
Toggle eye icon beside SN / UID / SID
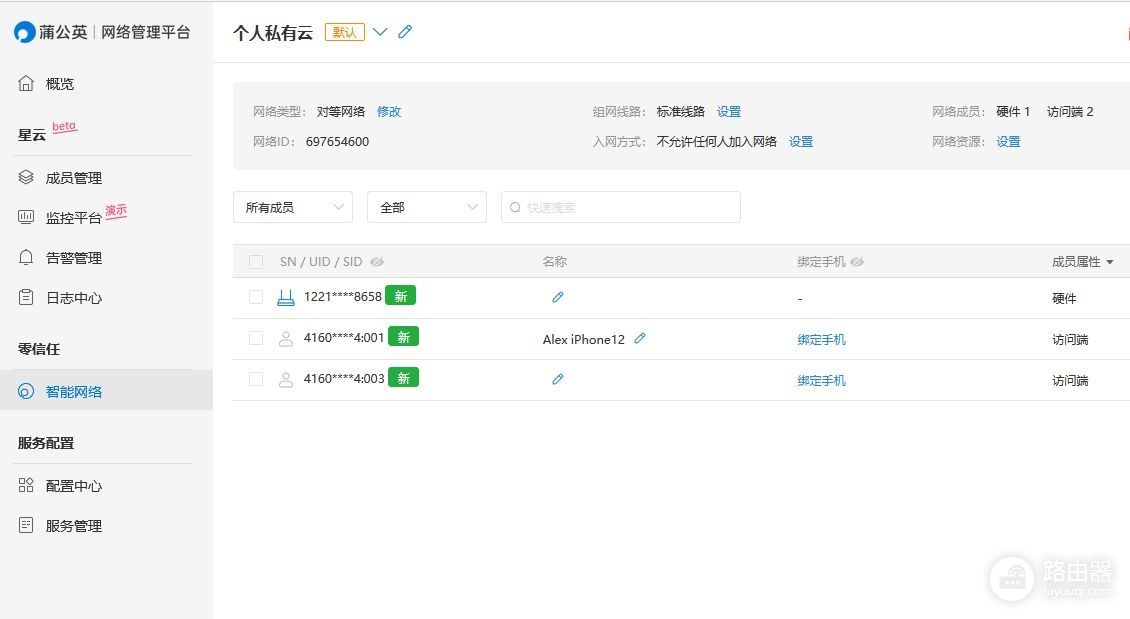pyautogui.click(x=377, y=262)
